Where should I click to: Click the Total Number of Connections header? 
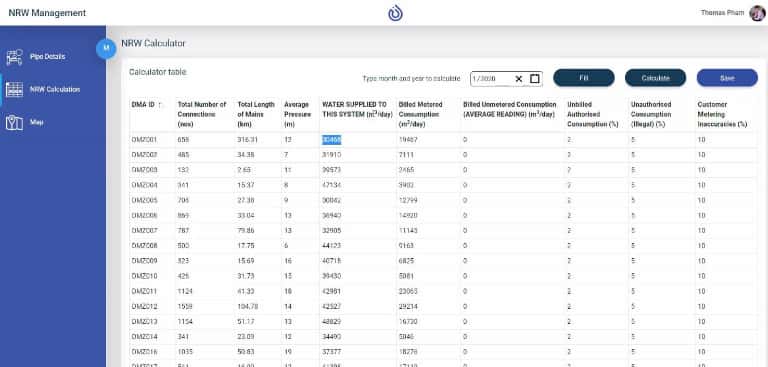pyautogui.click(x=202, y=114)
